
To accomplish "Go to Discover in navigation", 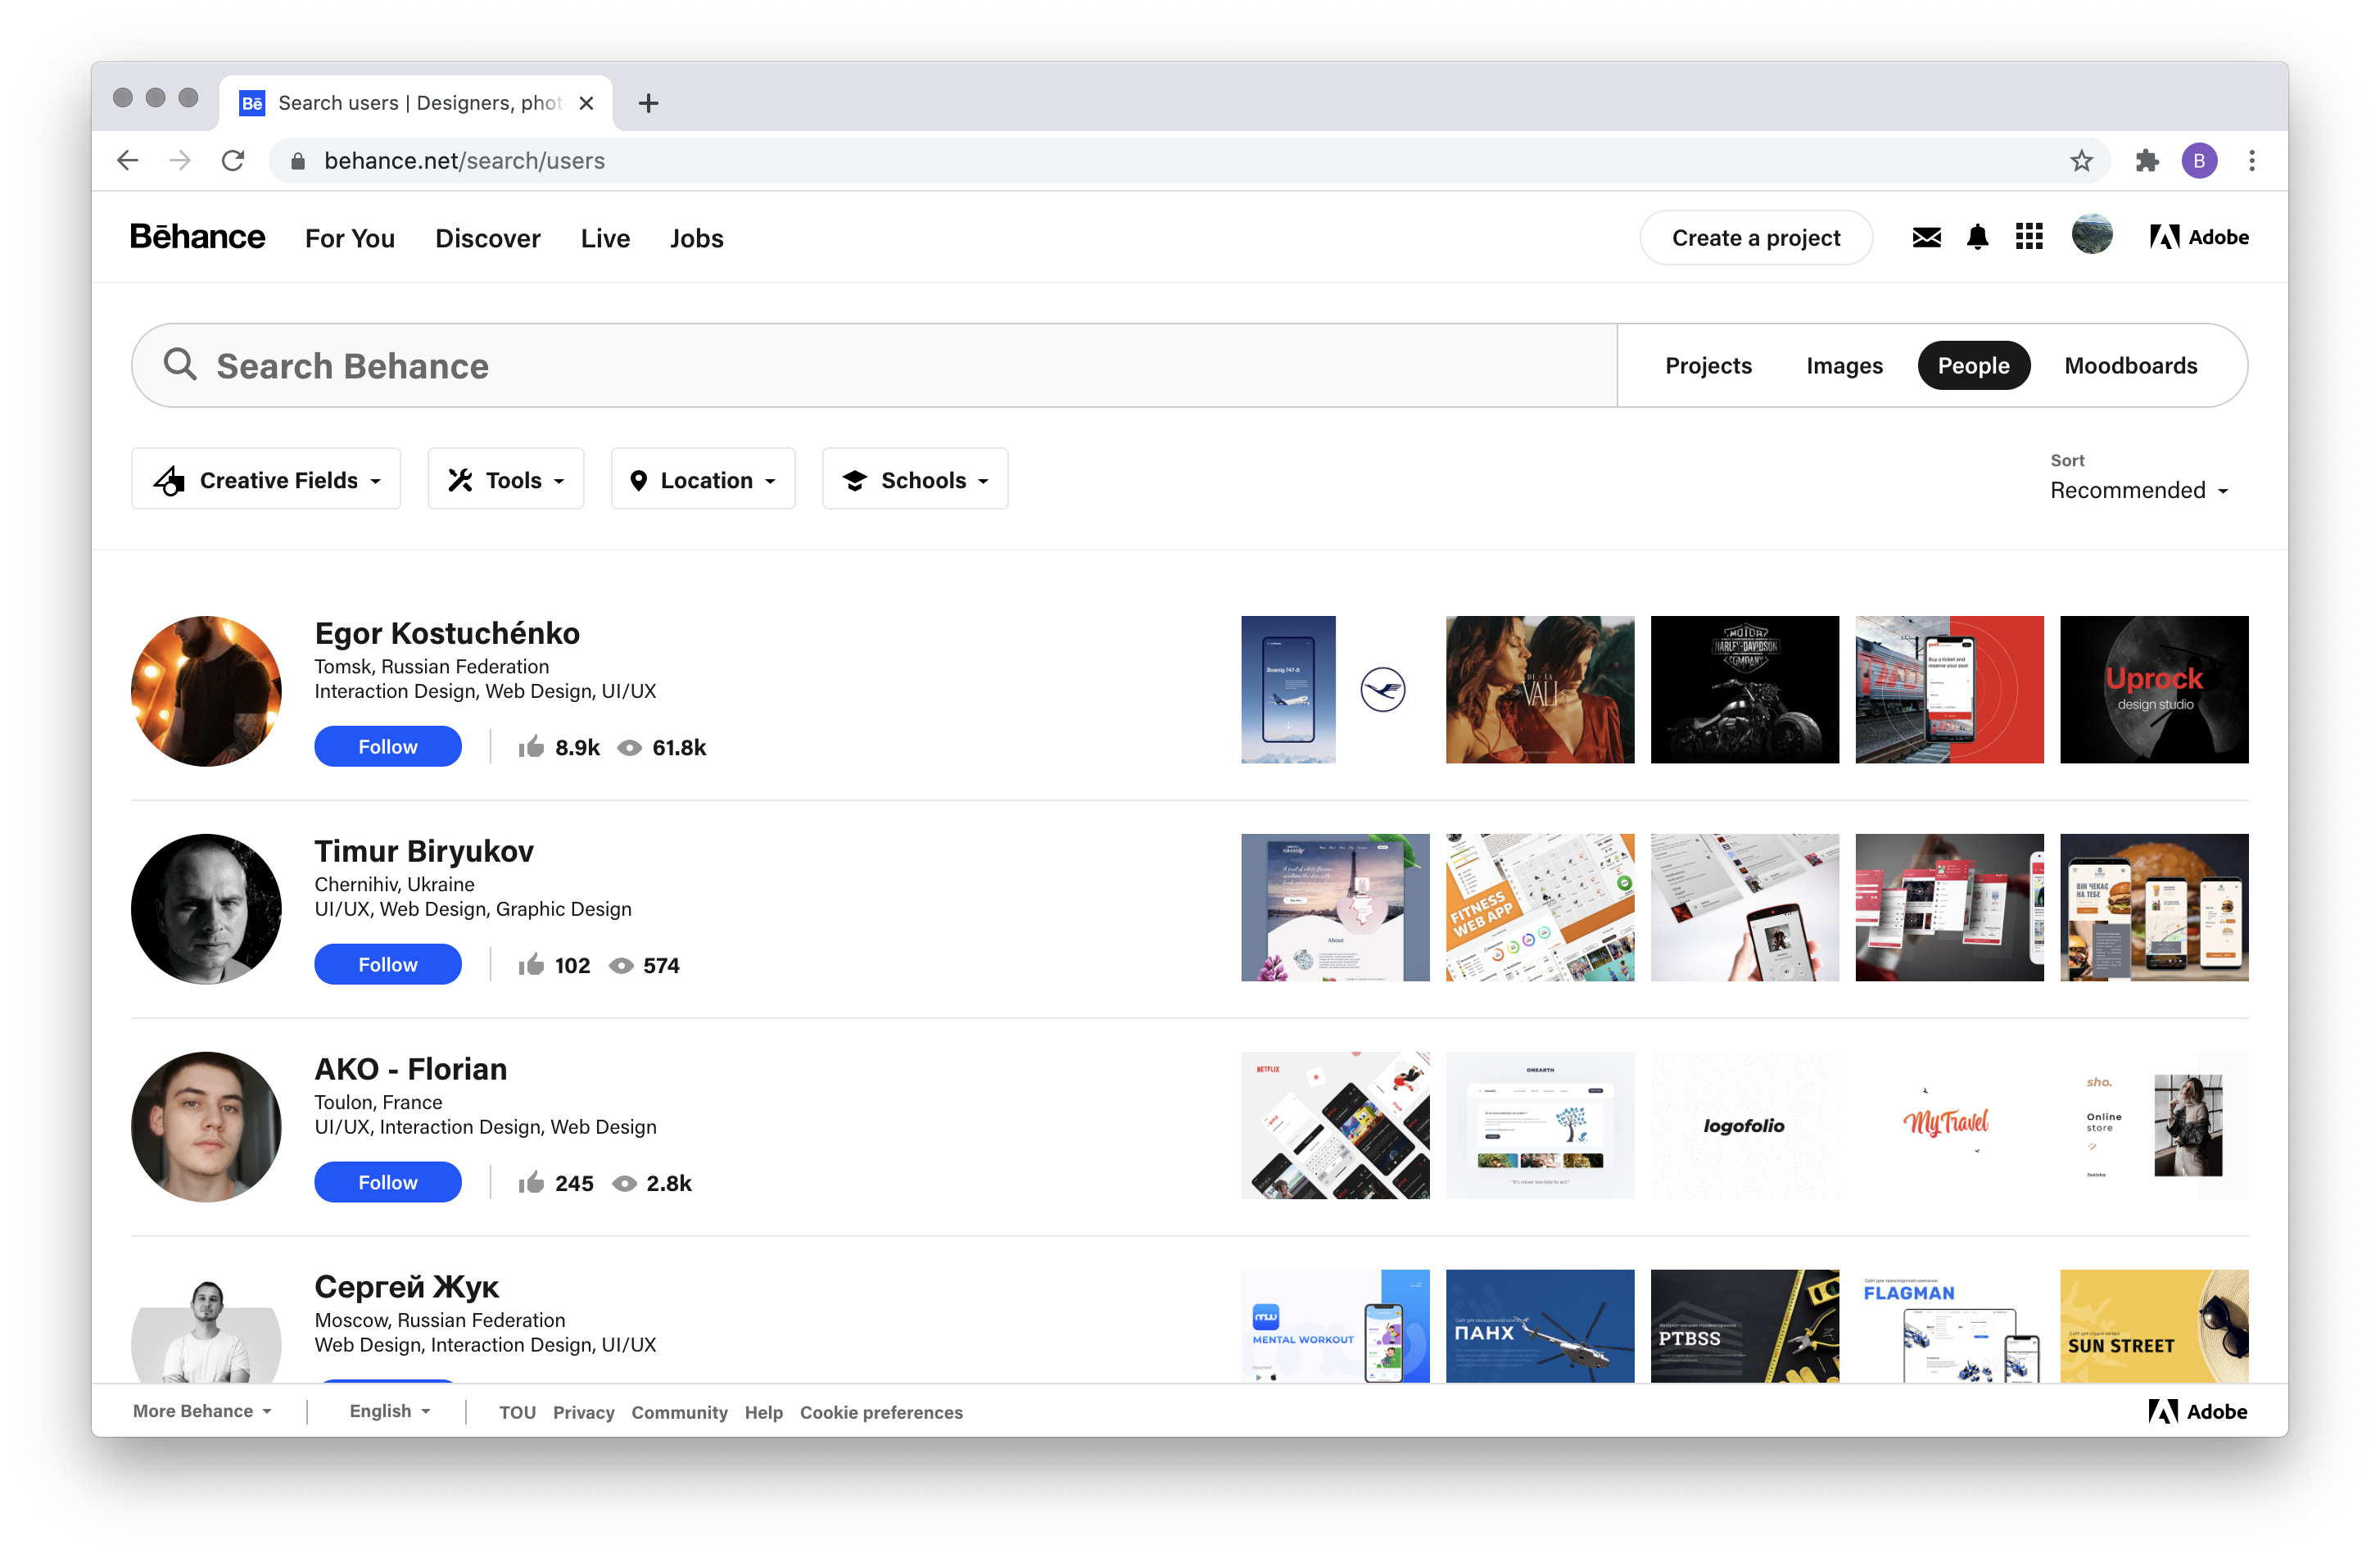I will click(x=488, y=238).
